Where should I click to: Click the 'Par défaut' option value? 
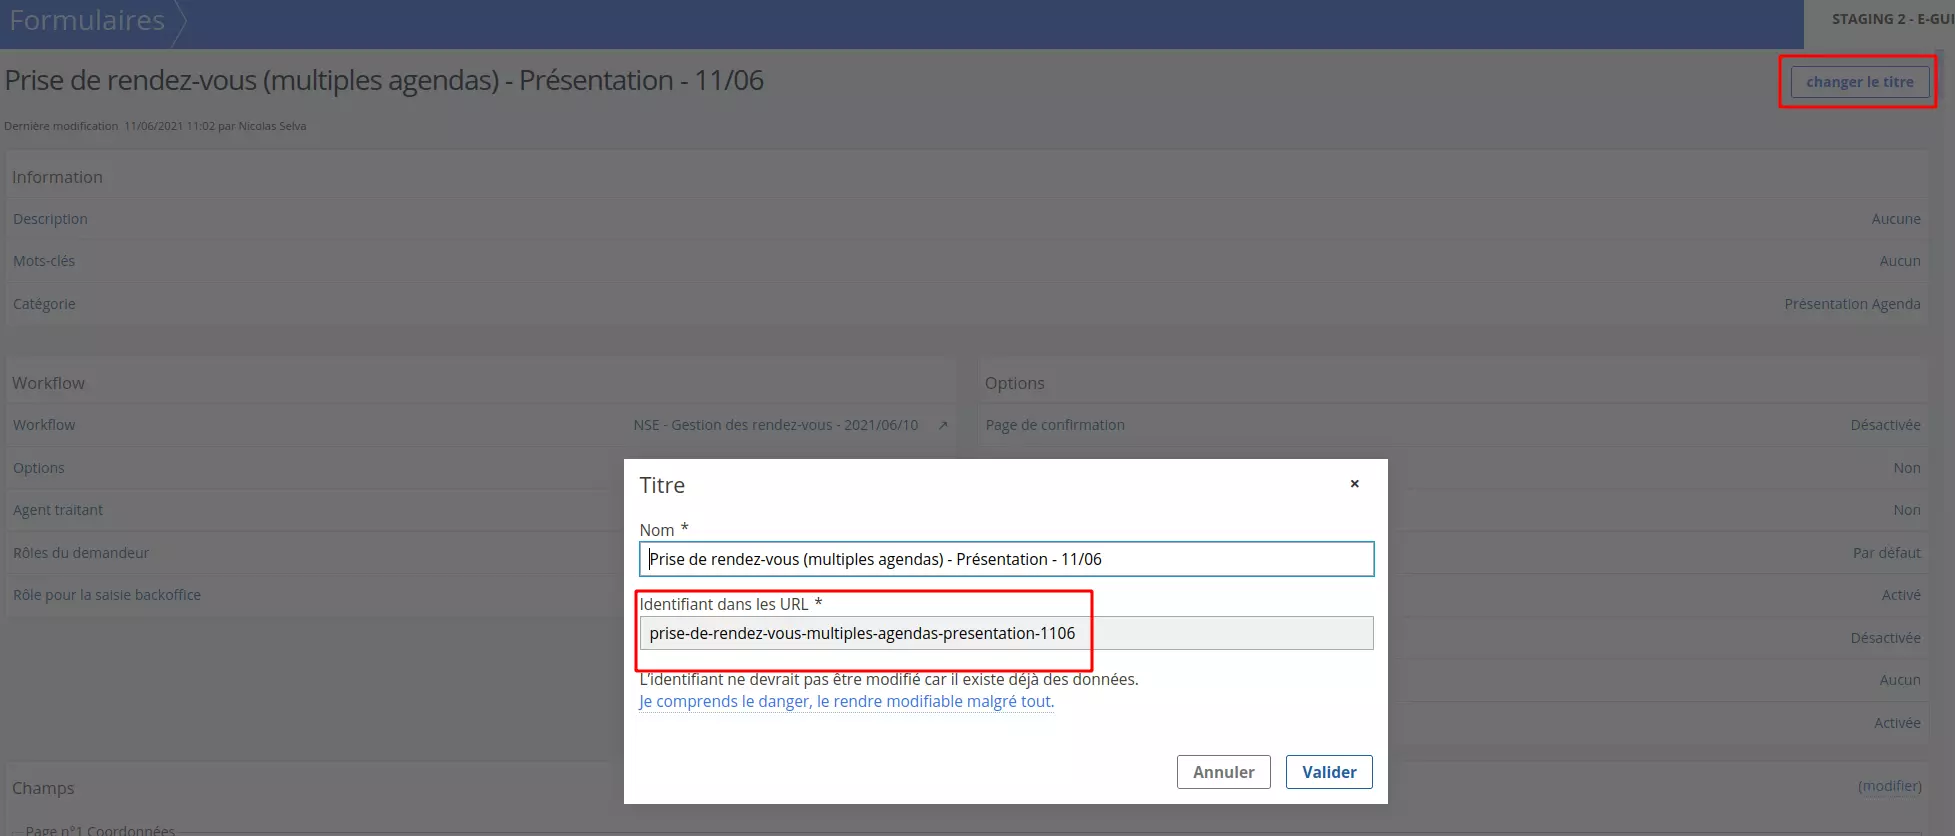click(x=1886, y=553)
